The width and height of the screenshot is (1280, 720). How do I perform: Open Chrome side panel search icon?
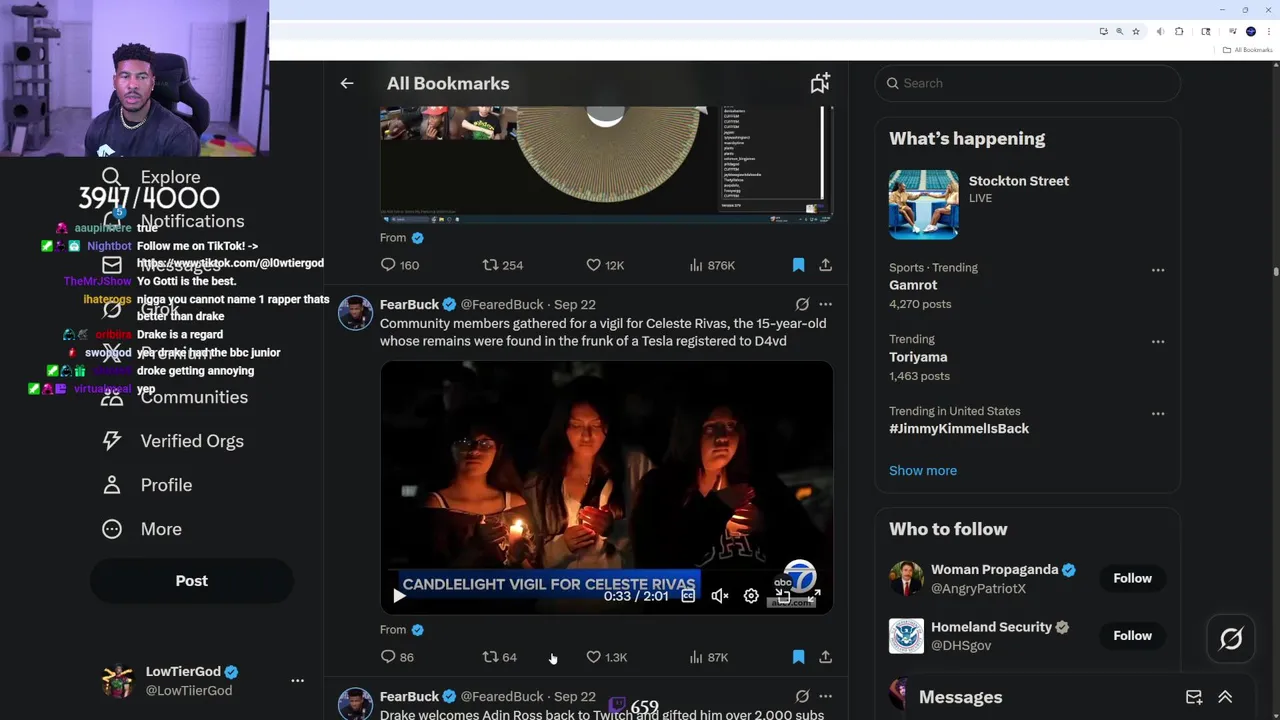(1206, 32)
